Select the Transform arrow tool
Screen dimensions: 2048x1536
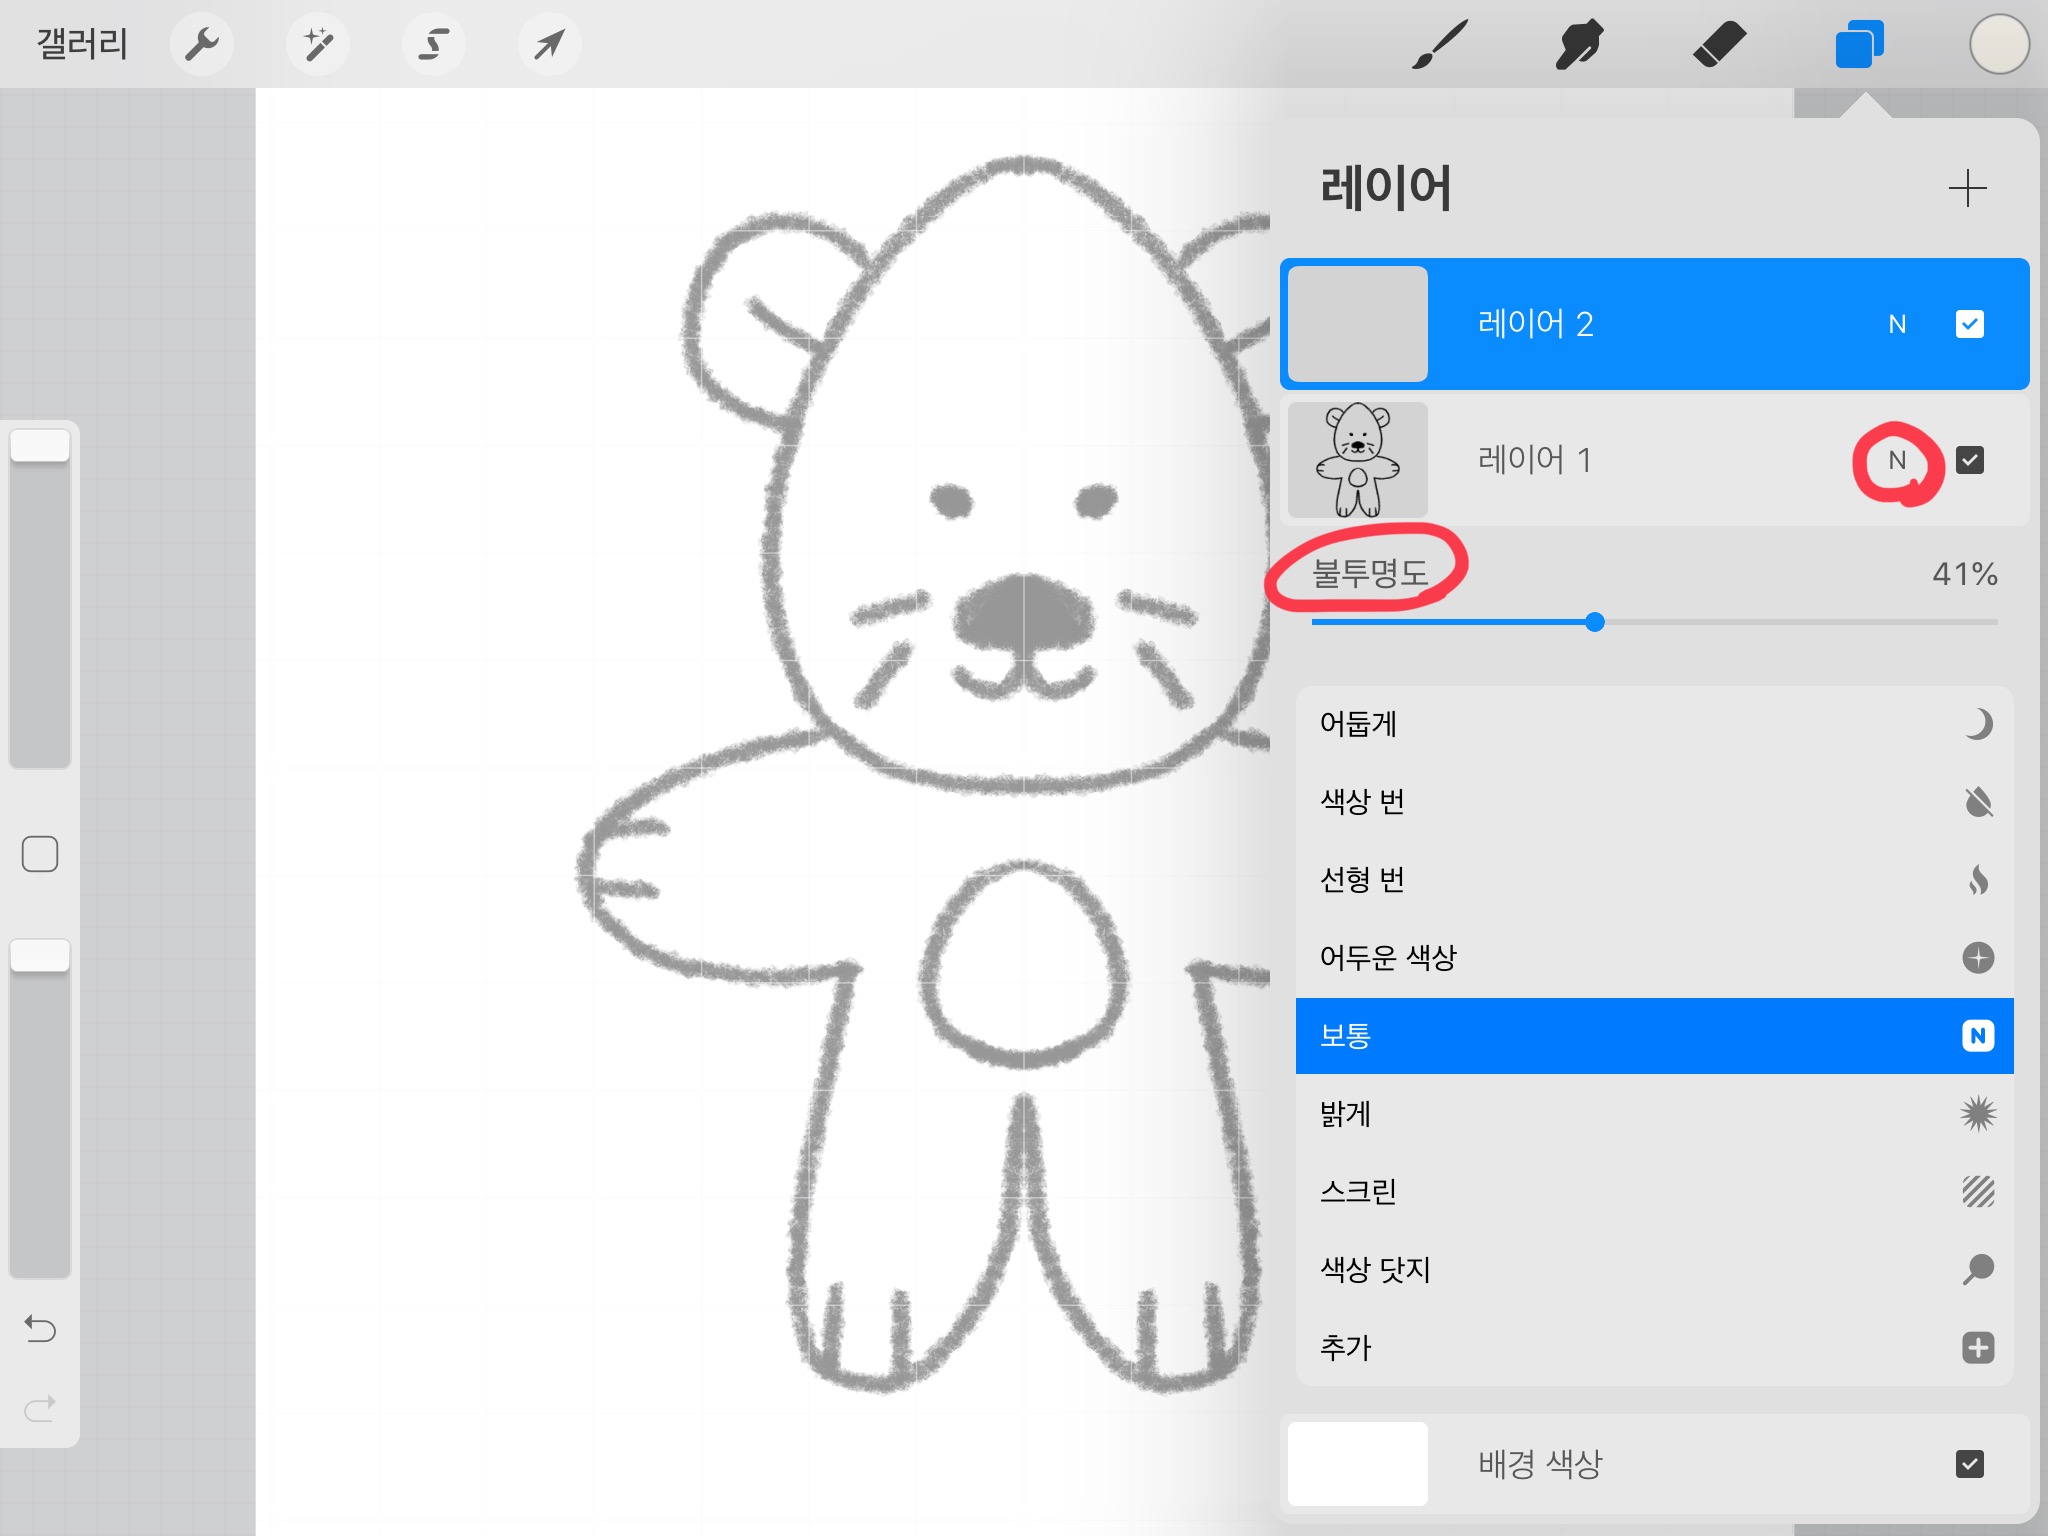[x=549, y=44]
